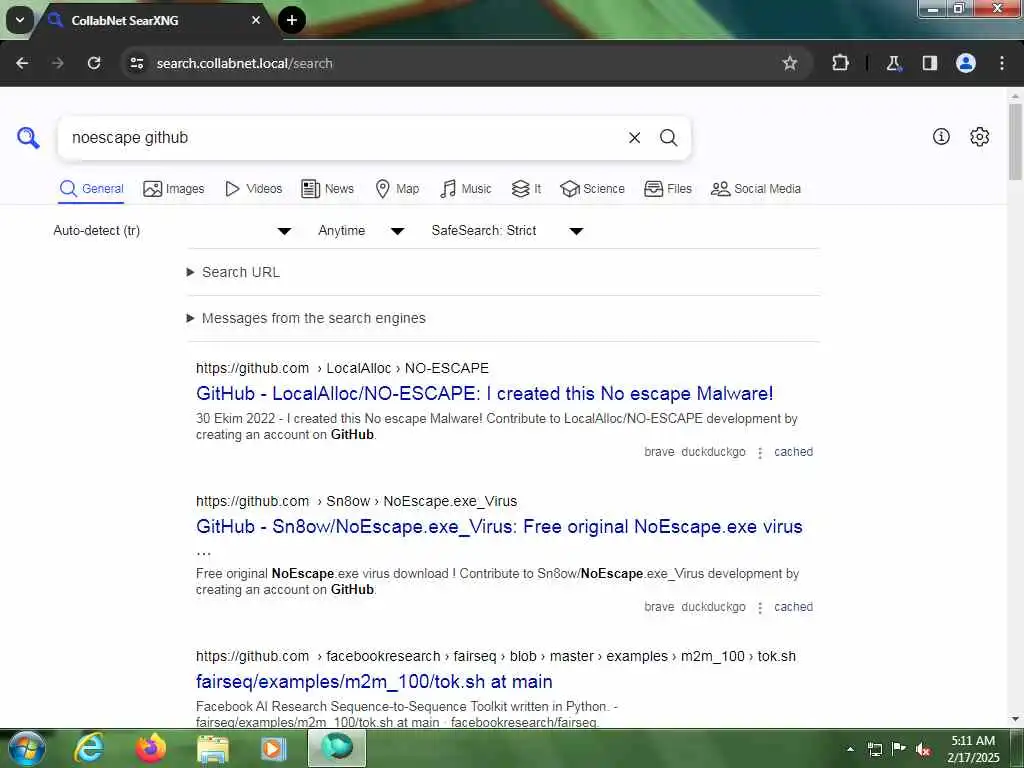Click the browser address bar URL
This screenshot has height=768, width=1024.
point(244,63)
